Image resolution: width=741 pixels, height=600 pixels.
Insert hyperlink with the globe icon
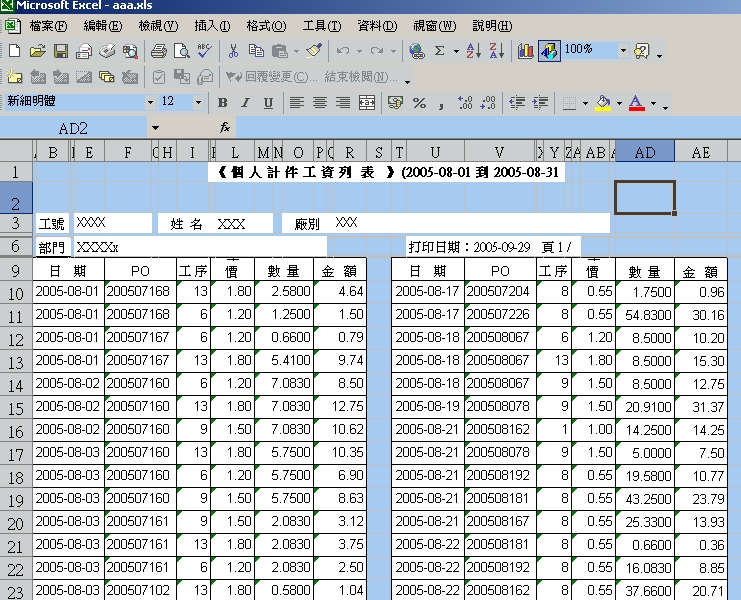coord(417,51)
